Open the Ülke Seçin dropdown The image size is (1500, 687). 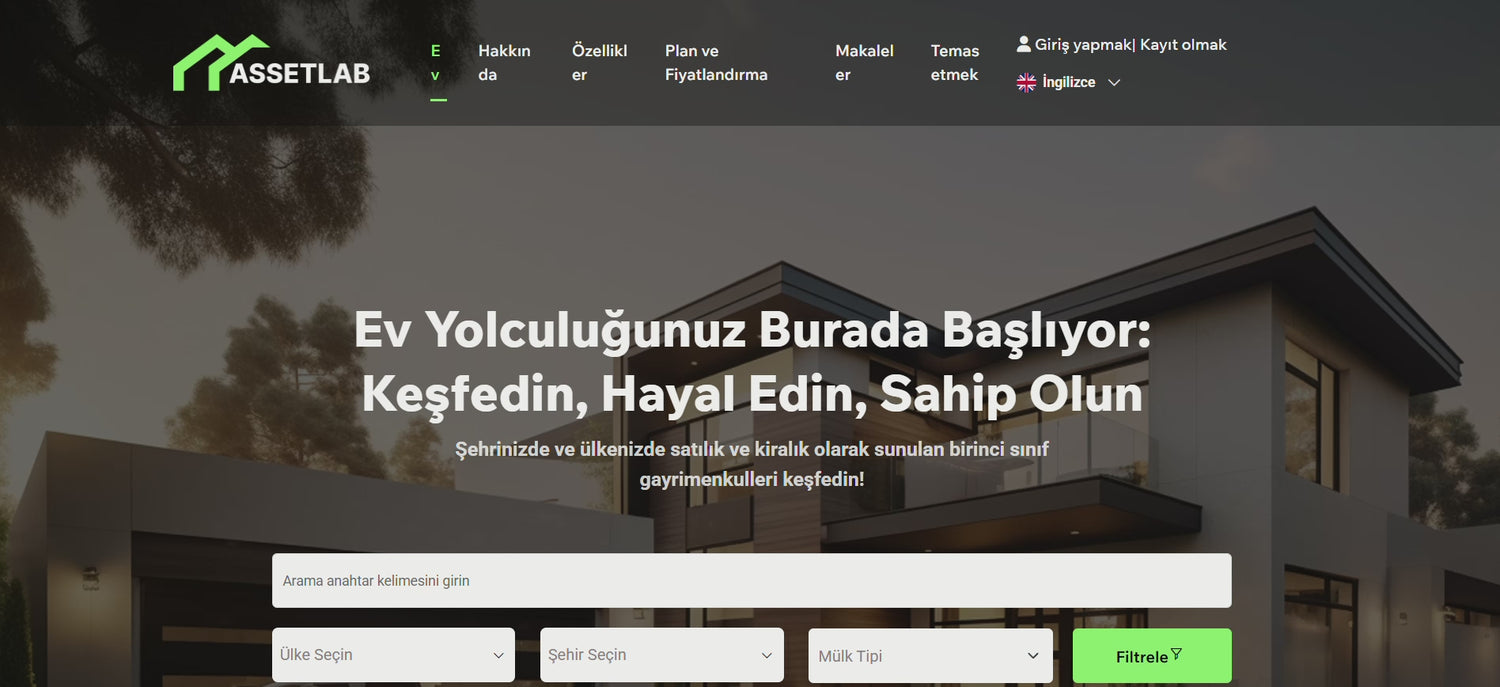[393, 655]
